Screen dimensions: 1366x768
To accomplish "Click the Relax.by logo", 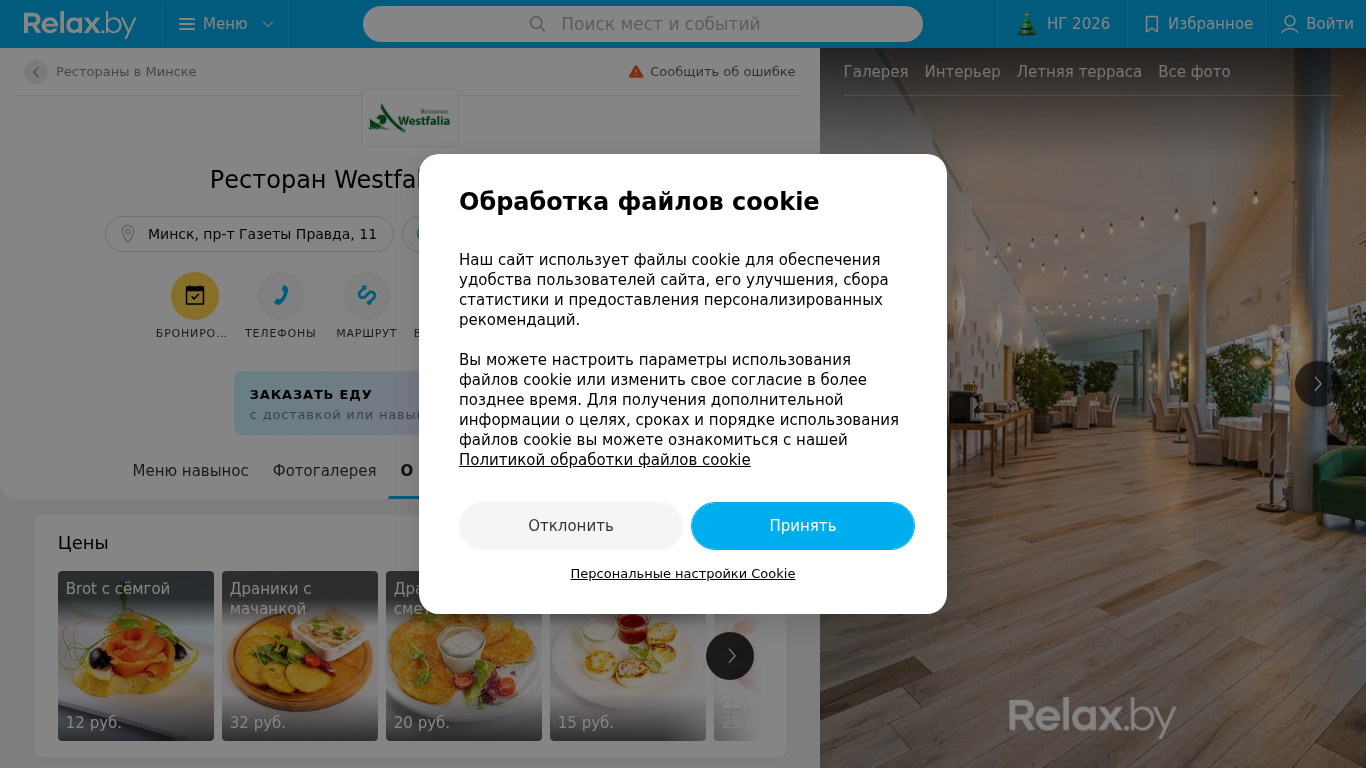I will [80, 24].
